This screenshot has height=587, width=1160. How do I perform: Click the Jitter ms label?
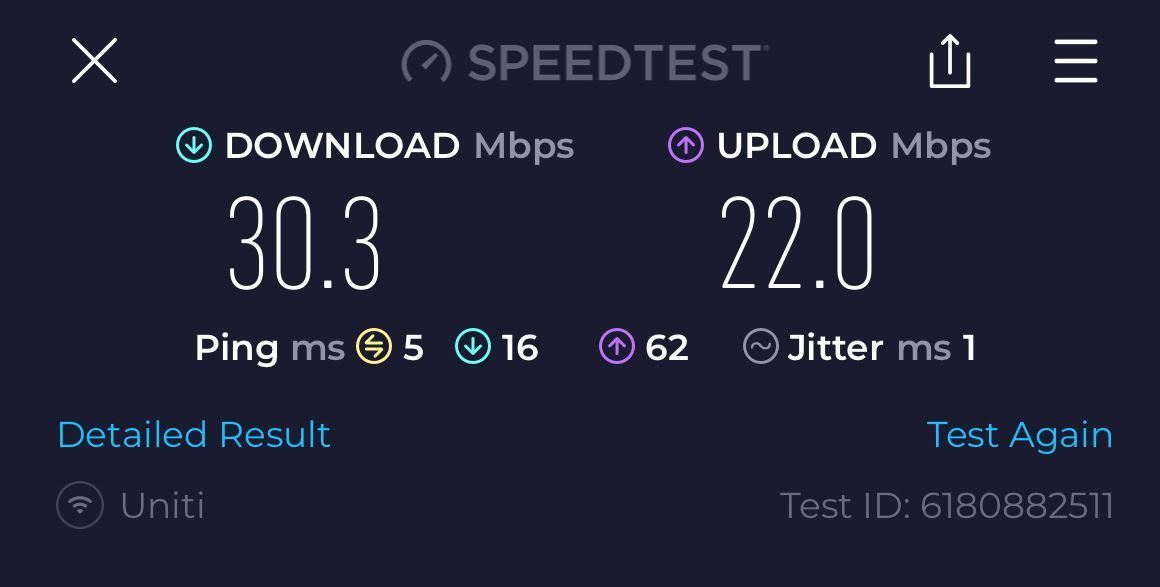coord(869,347)
